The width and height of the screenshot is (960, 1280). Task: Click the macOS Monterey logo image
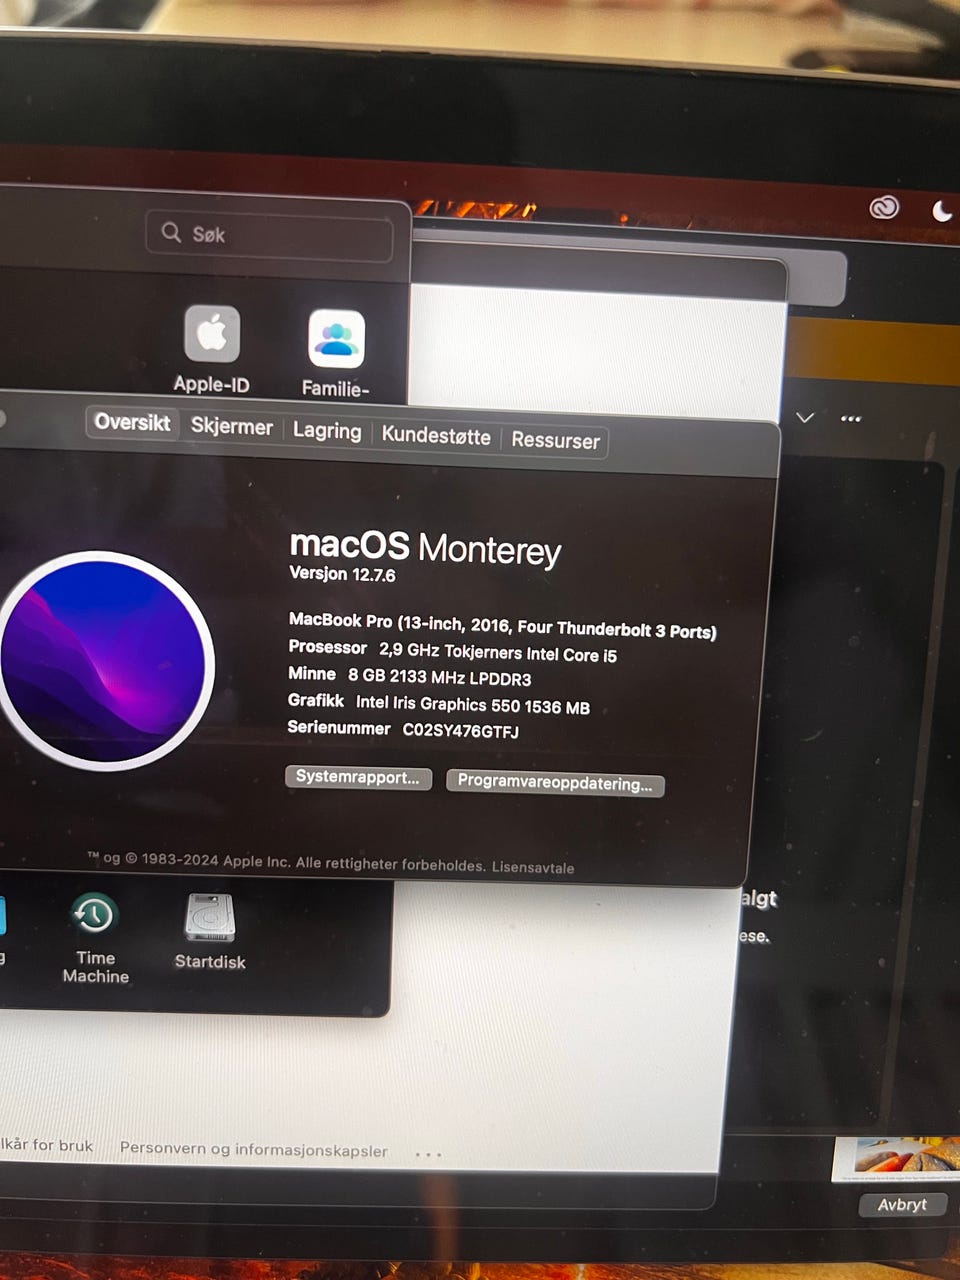105,661
